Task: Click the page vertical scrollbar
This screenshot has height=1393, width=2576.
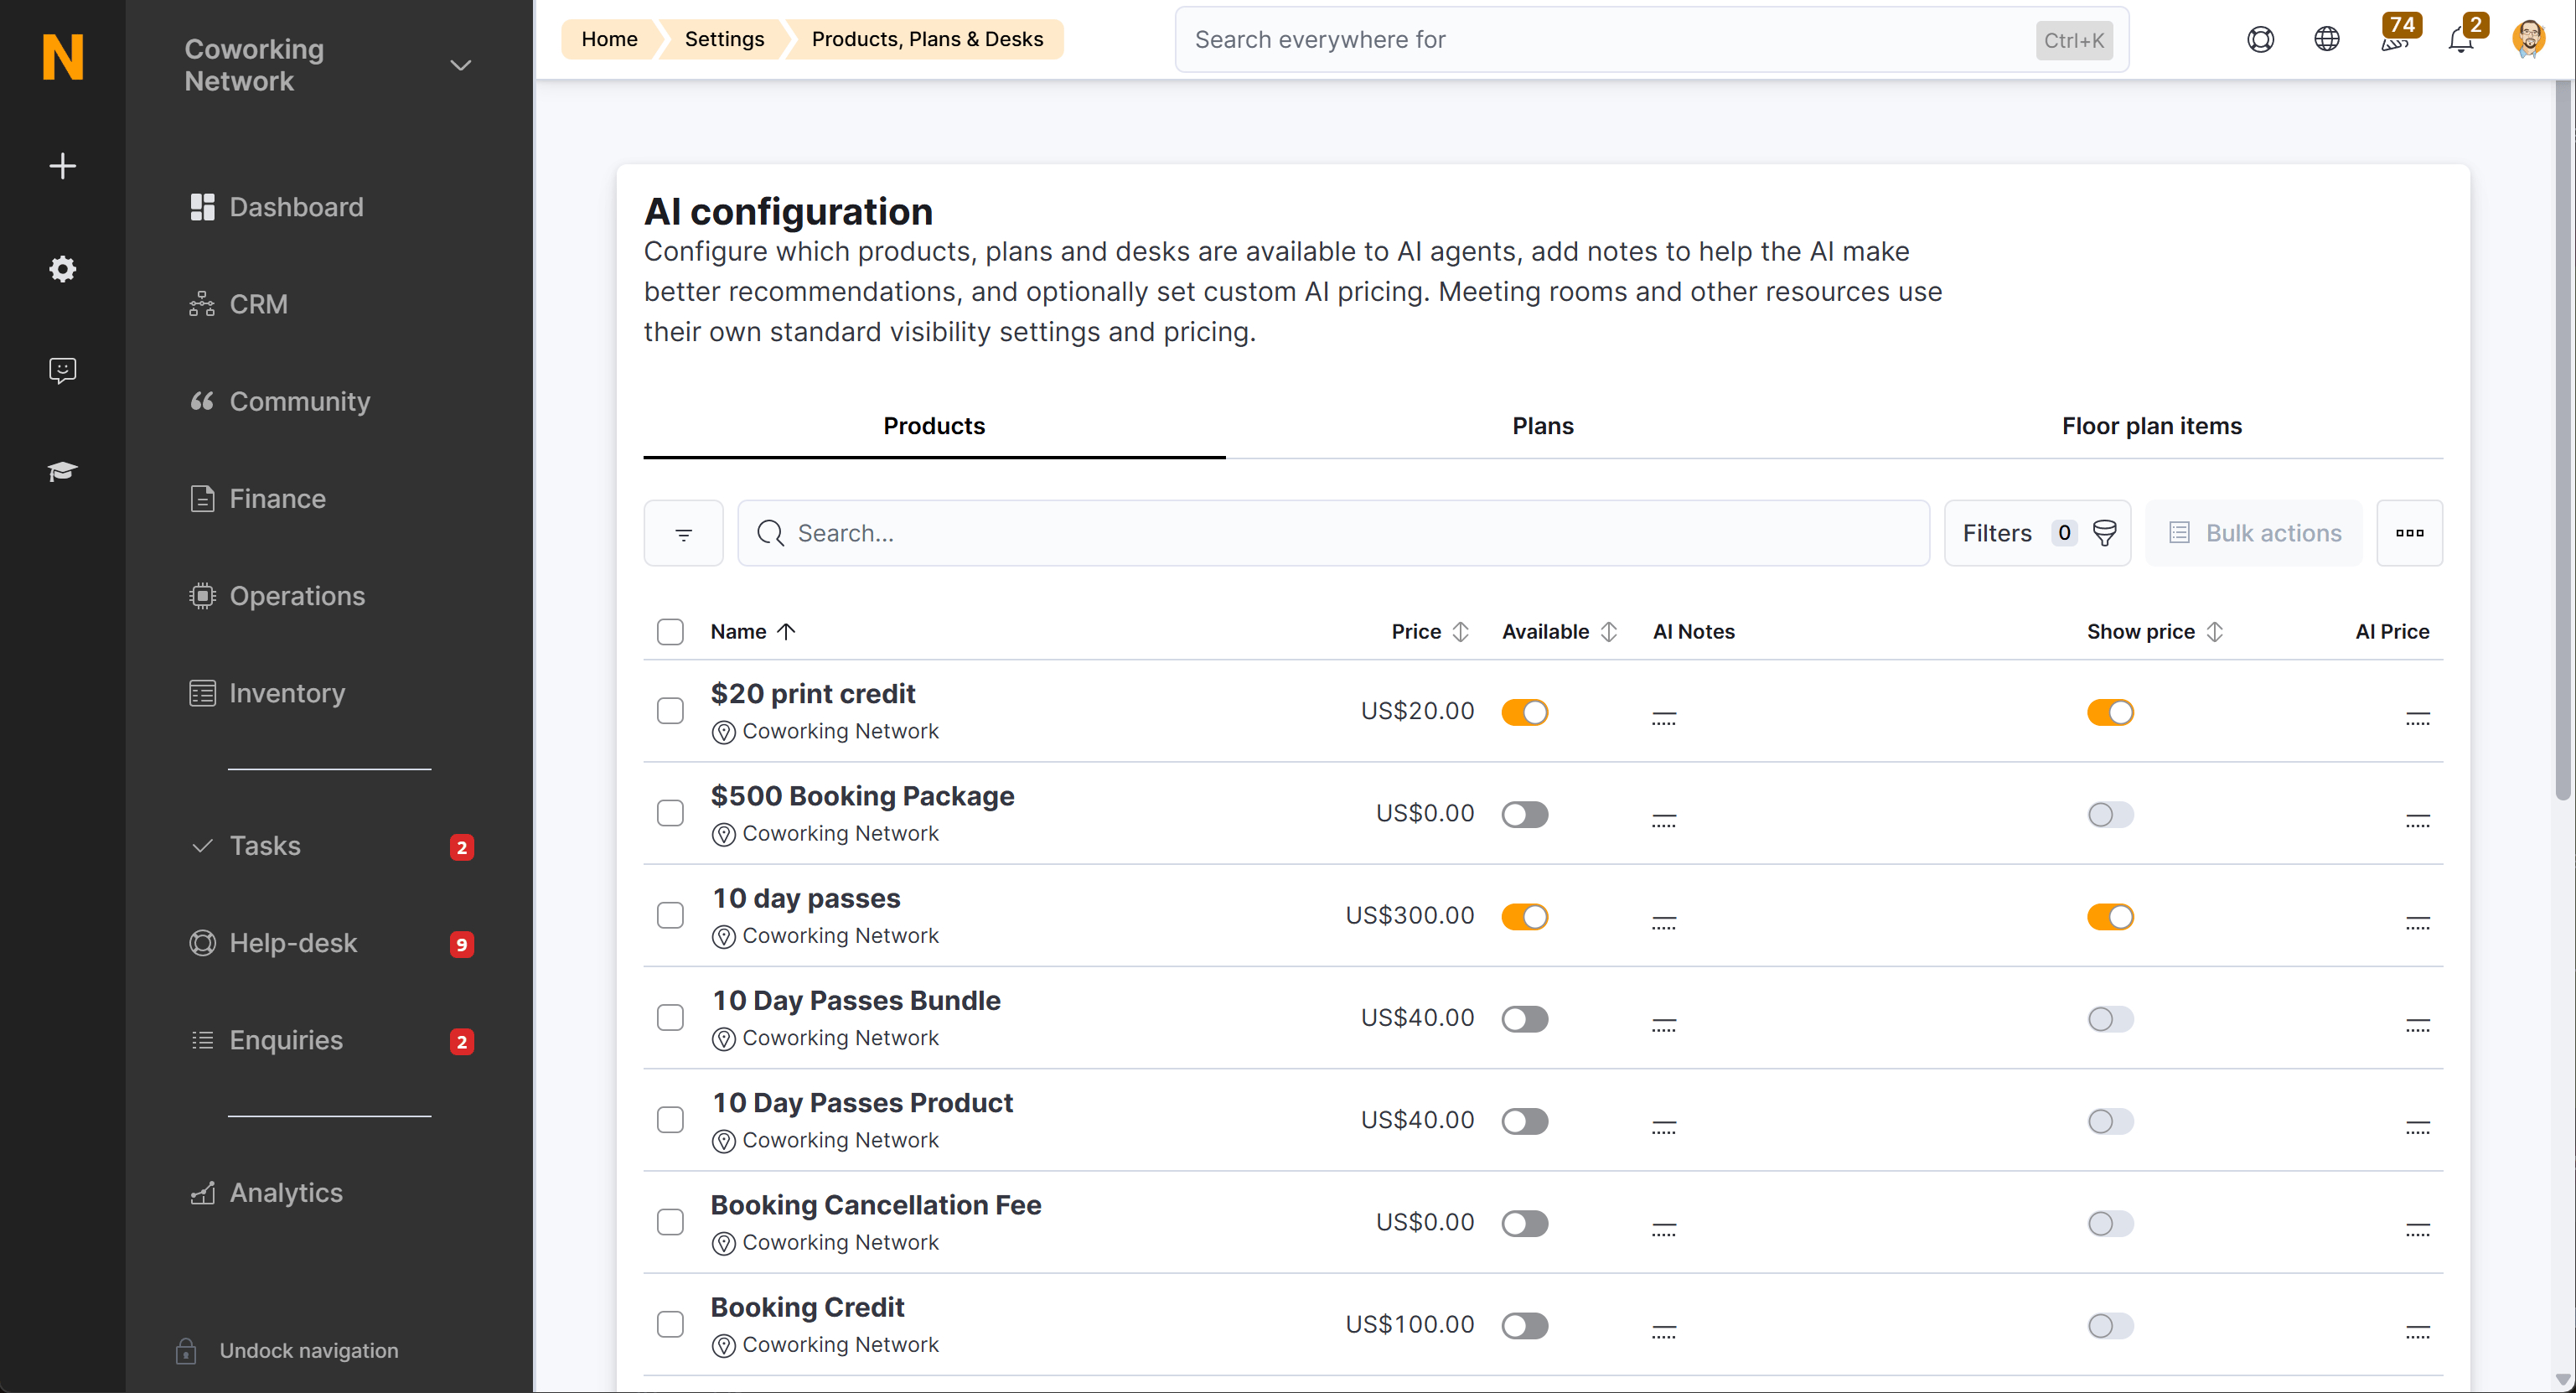Action: click(2562, 440)
